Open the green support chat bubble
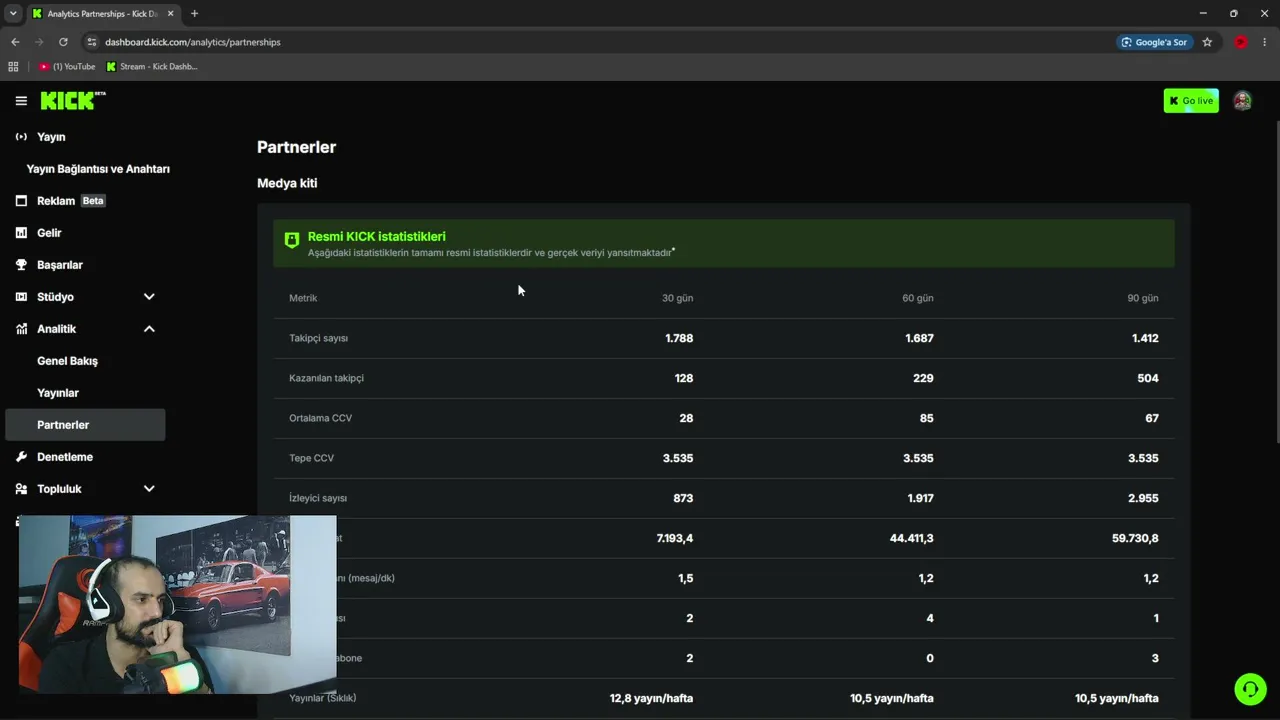The height and width of the screenshot is (720, 1280). tap(1249, 689)
